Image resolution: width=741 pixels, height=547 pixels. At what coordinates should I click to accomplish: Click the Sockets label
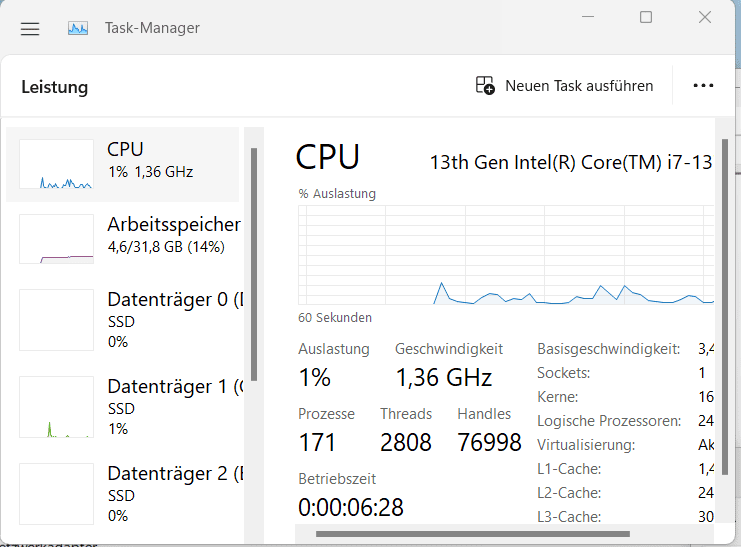(x=563, y=373)
